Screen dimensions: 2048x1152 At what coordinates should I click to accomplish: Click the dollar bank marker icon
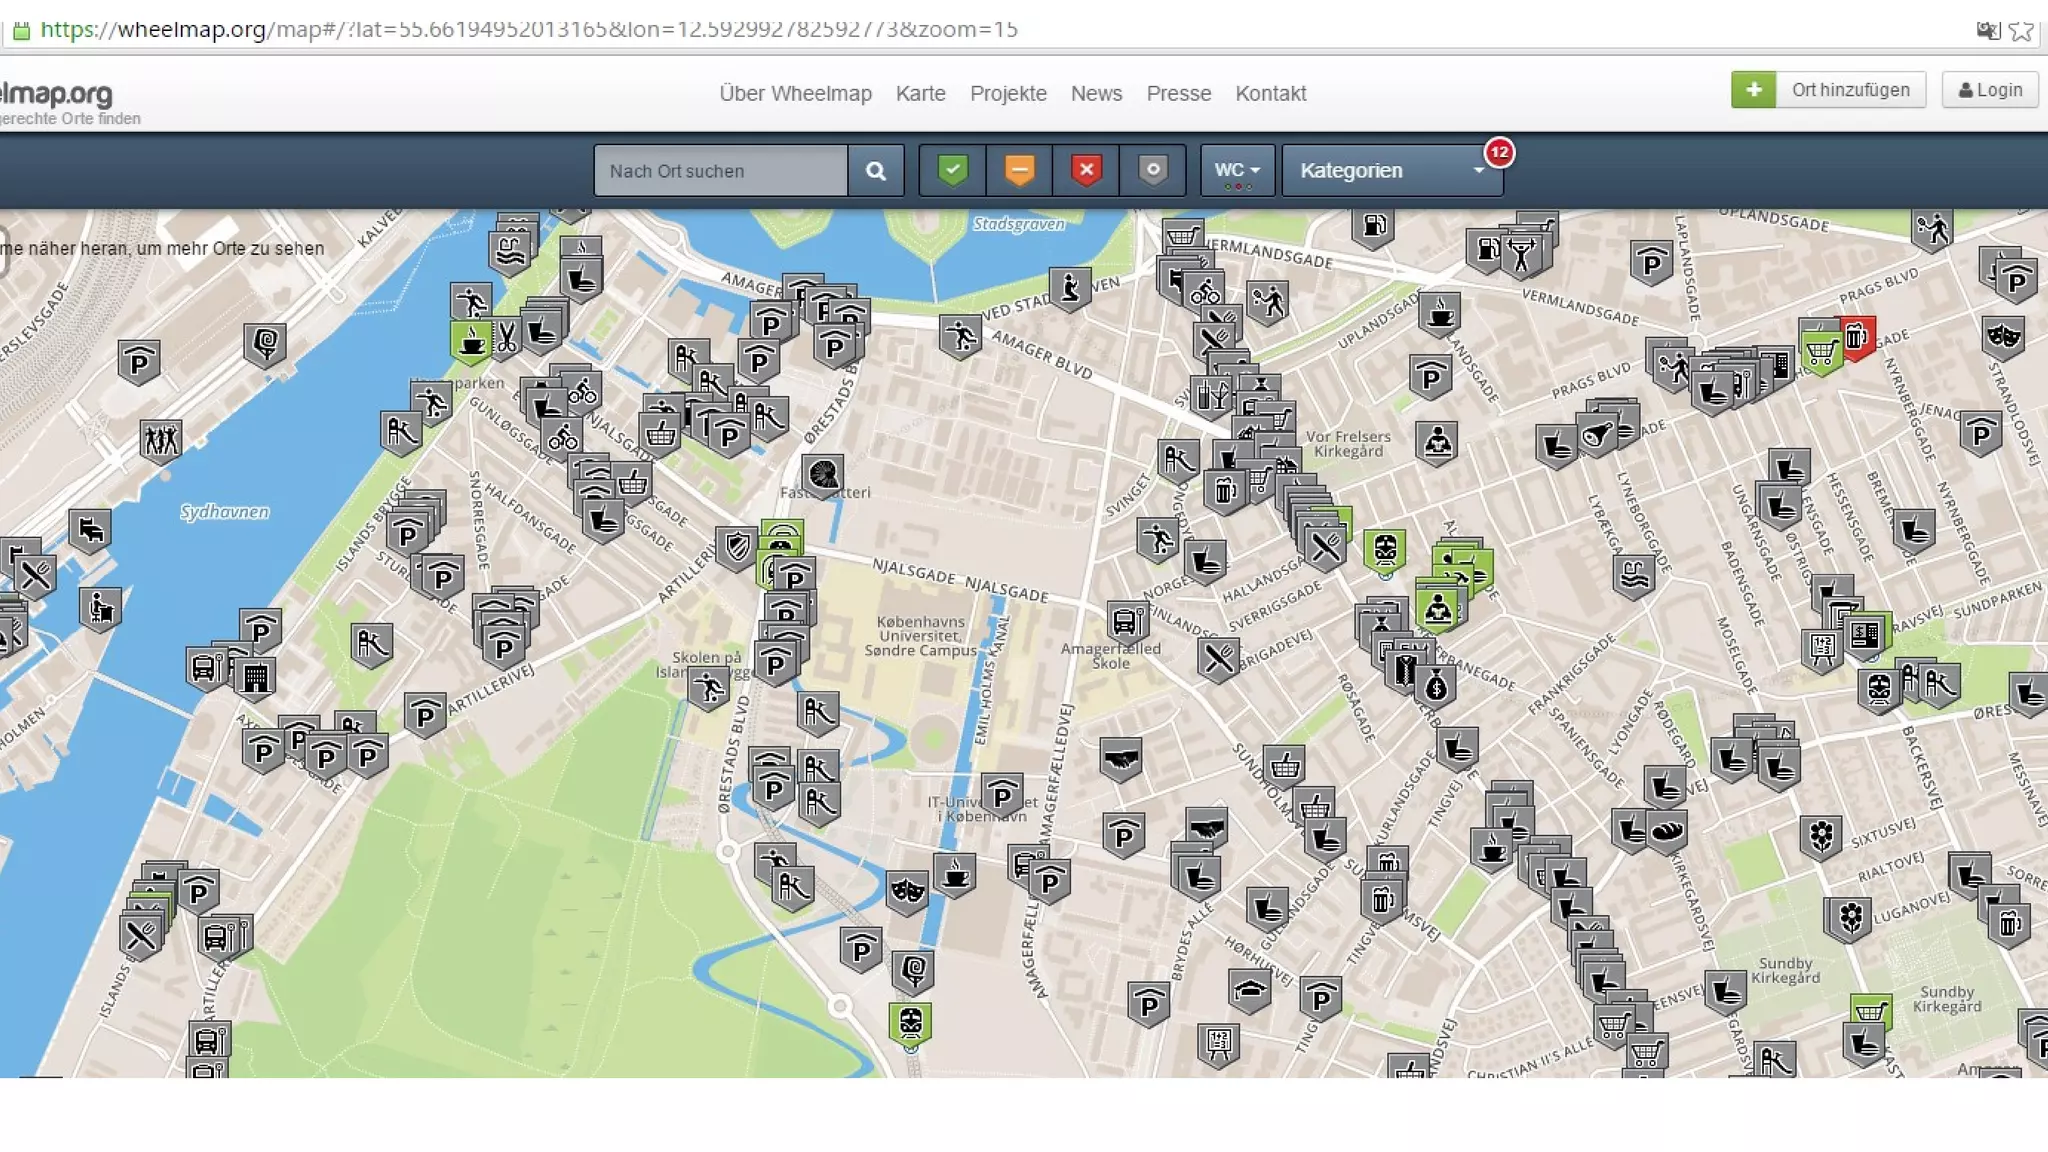point(1436,686)
